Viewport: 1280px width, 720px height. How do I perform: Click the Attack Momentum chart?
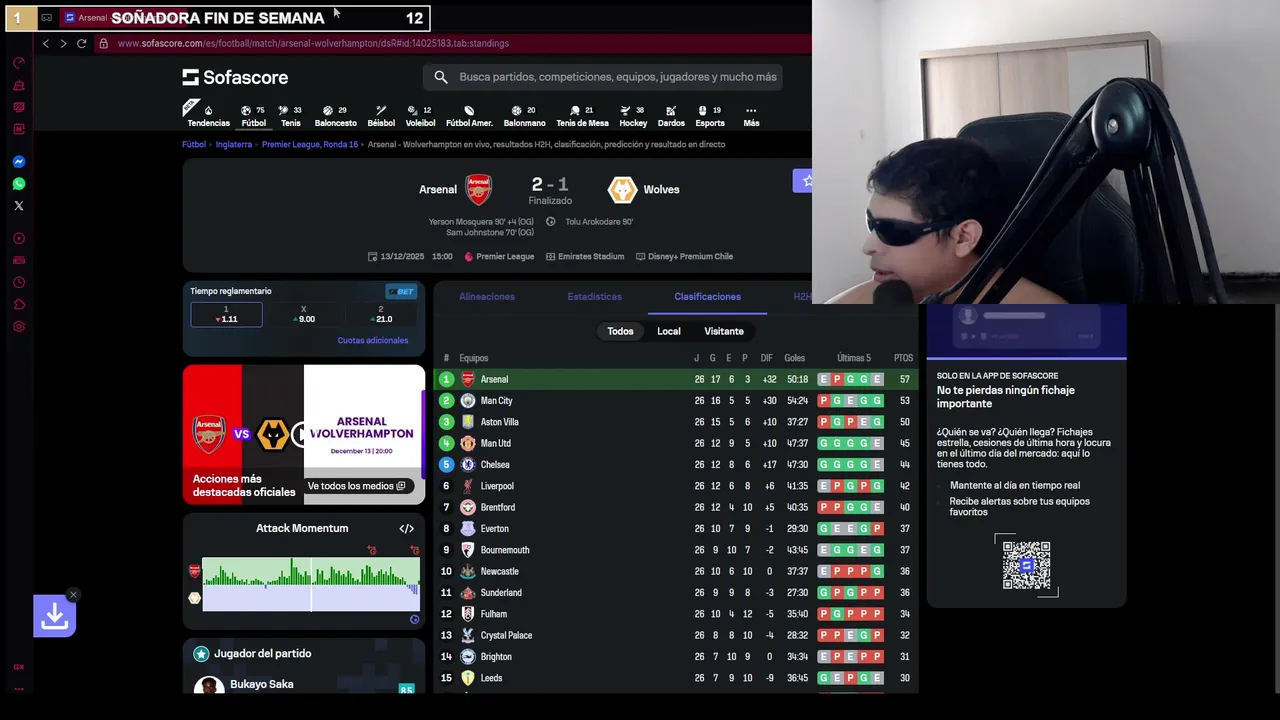(x=311, y=584)
